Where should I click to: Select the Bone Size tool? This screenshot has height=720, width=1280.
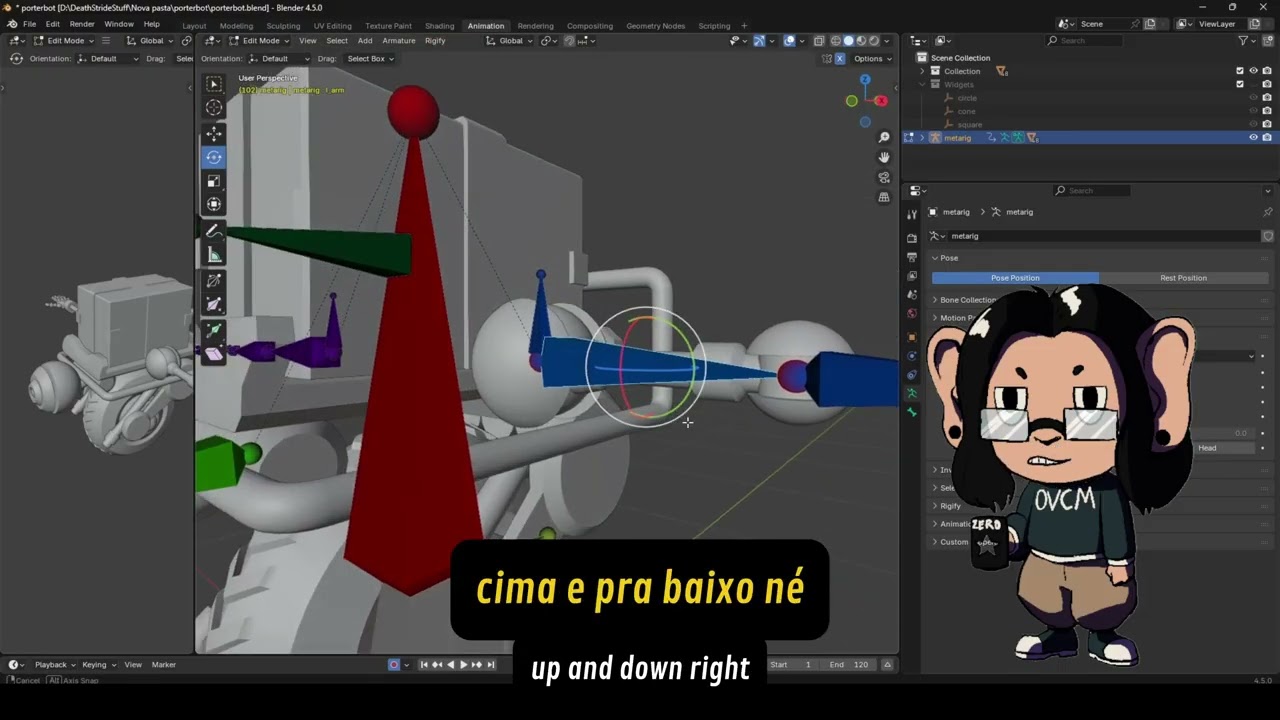[214, 305]
